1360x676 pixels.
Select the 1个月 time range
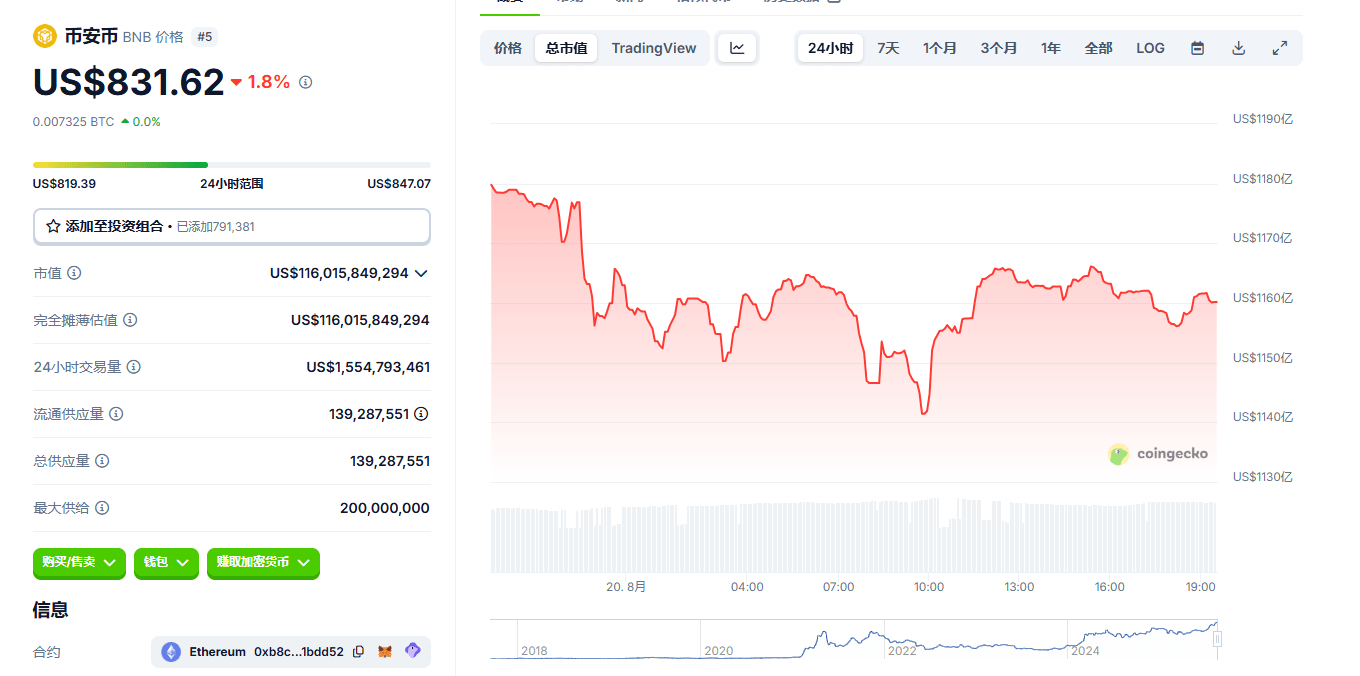pyautogui.click(x=940, y=48)
